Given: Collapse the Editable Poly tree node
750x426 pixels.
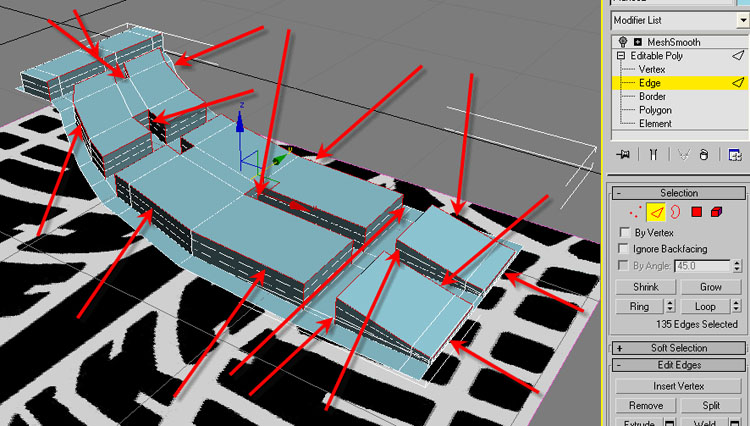Looking at the screenshot, I should [x=621, y=56].
